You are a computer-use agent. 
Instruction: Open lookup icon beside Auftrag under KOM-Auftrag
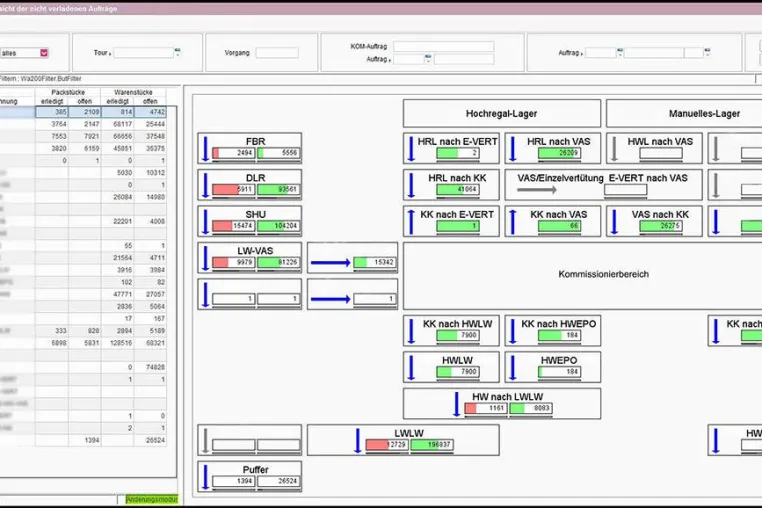pos(428,58)
